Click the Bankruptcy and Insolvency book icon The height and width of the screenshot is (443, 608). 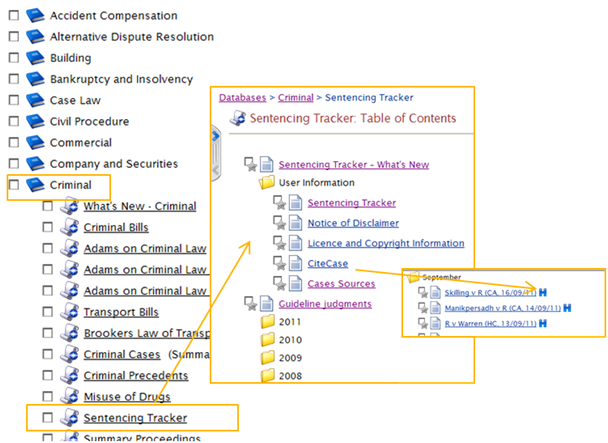point(35,79)
